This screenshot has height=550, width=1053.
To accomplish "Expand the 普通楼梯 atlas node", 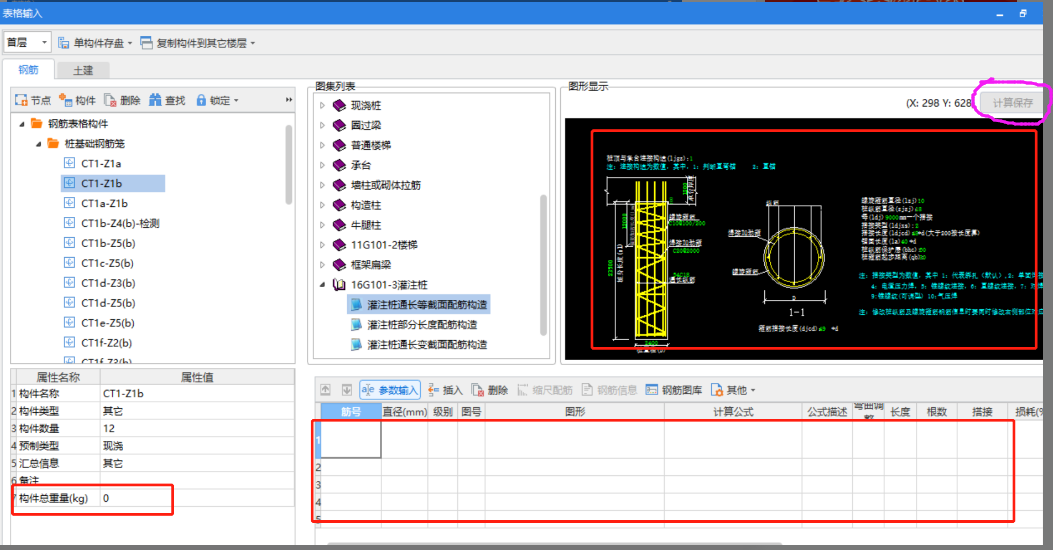I will point(322,145).
